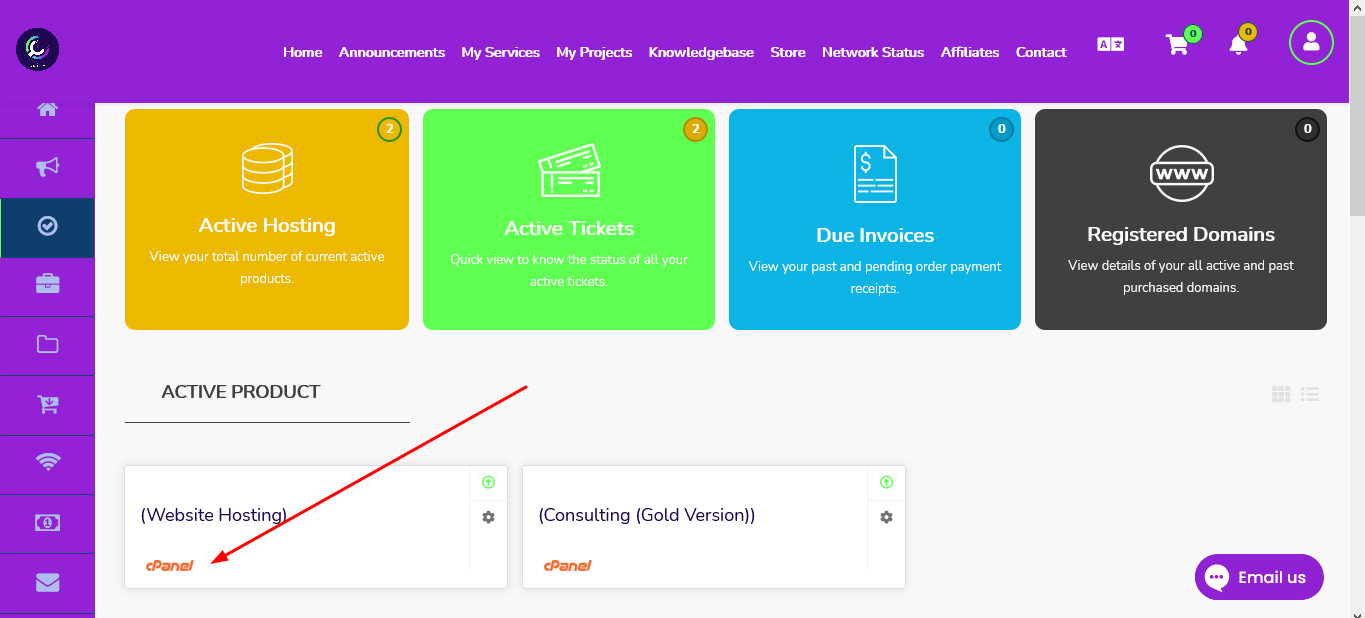This screenshot has height=618, width=1365.
Task: Click the page vertical scrollbar
Action: 1357,309
